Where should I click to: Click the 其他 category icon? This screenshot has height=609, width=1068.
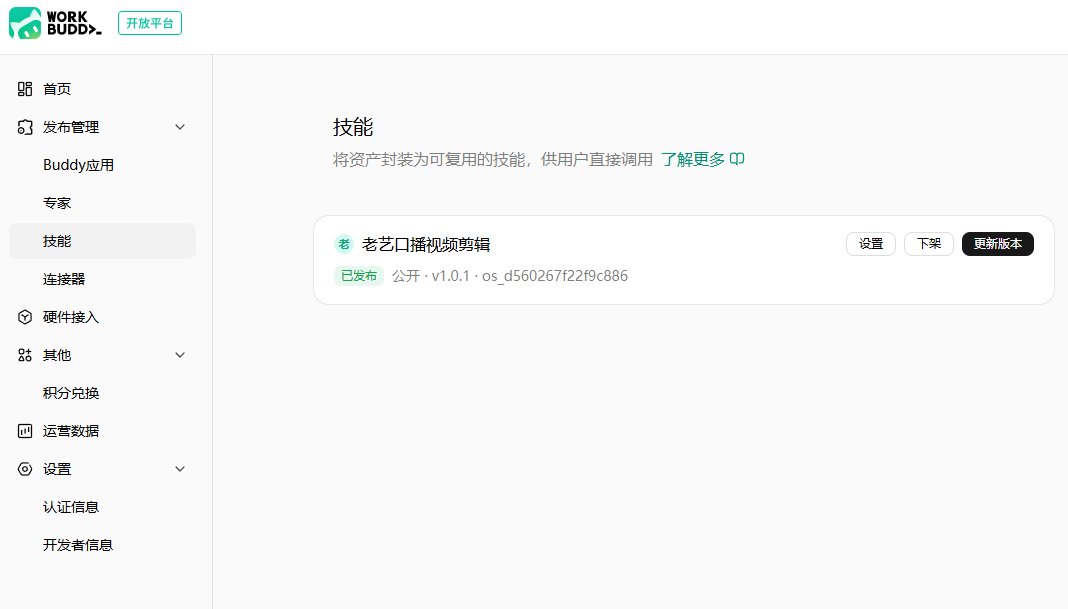pos(25,355)
